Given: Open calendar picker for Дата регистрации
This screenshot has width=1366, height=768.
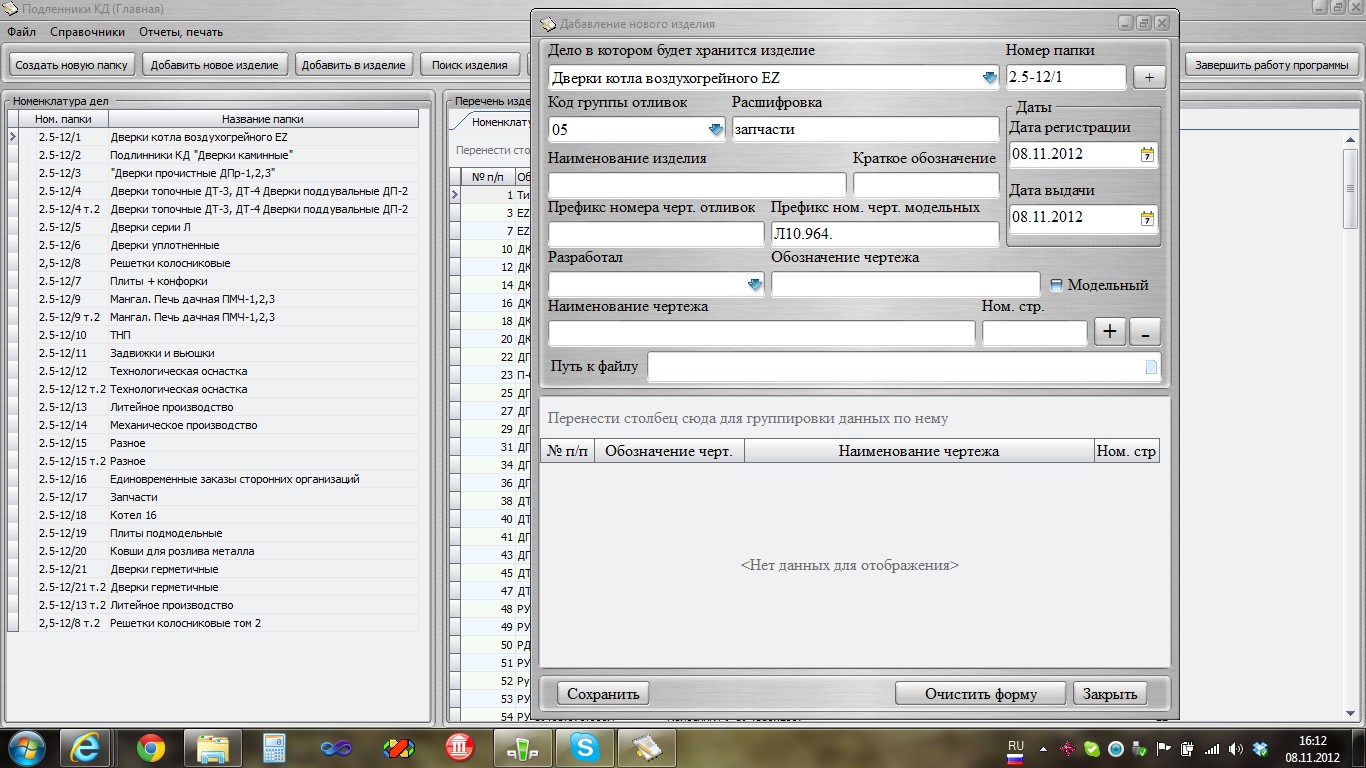Looking at the screenshot, I should [x=1147, y=154].
